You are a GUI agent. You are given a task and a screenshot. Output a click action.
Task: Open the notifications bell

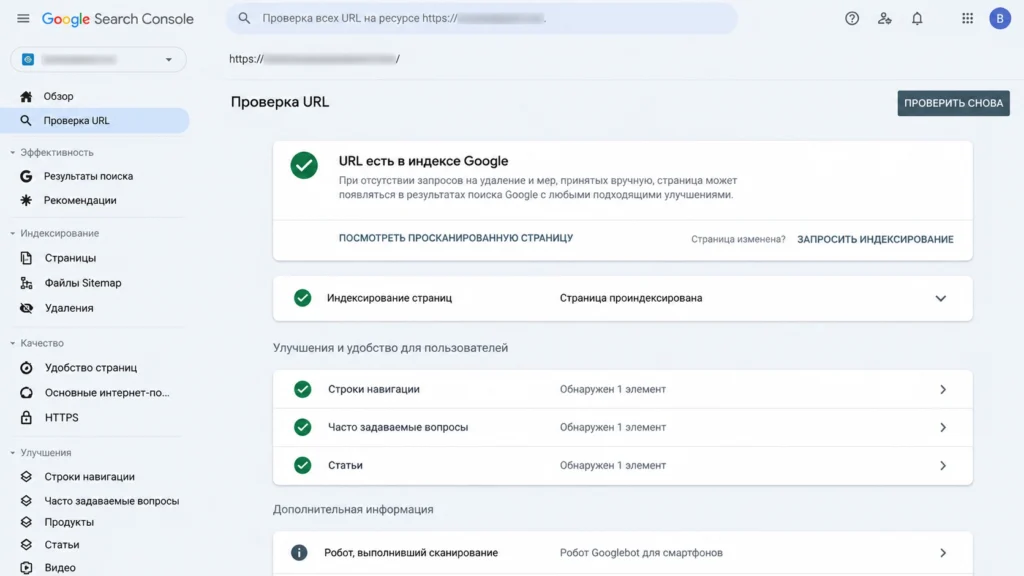[917, 18]
